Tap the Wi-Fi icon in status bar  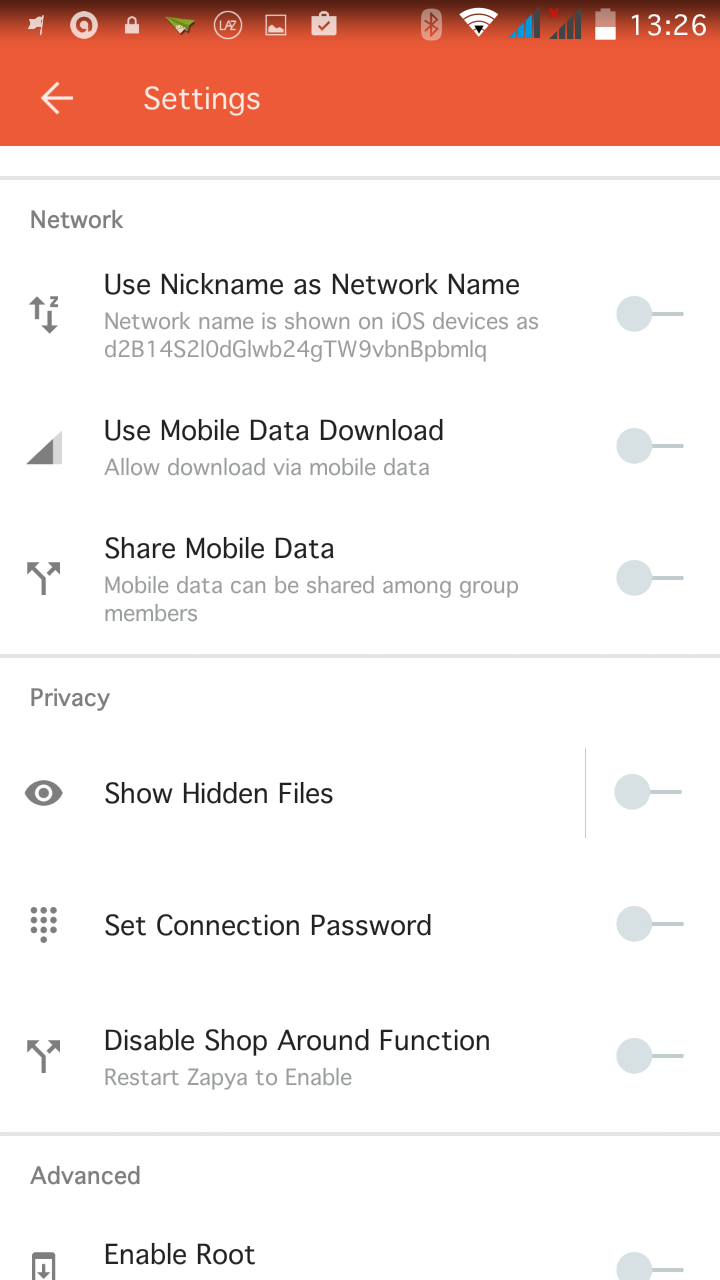pyautogui.click(x=478, y=24)
